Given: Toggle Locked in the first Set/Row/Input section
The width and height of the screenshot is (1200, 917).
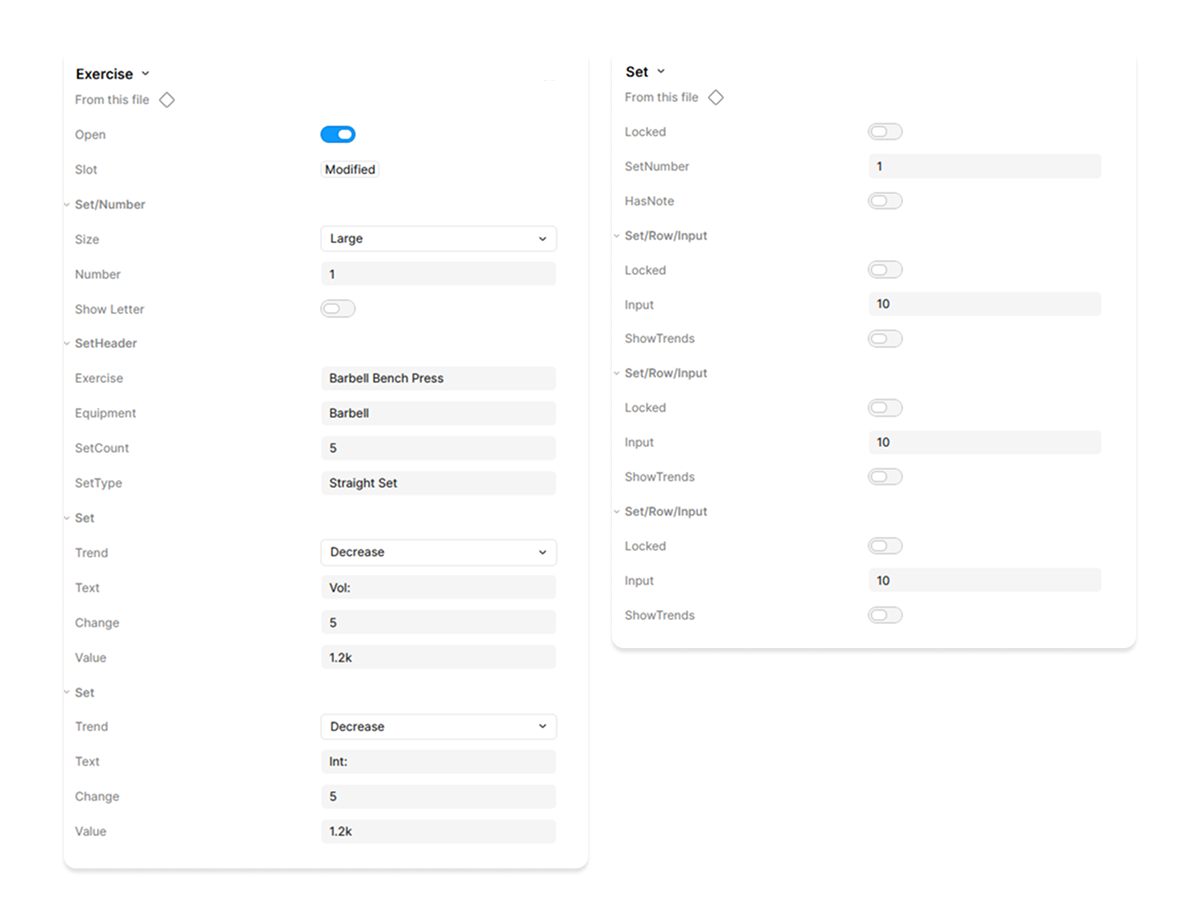Looking at the screenshot, I should point(885,270).
